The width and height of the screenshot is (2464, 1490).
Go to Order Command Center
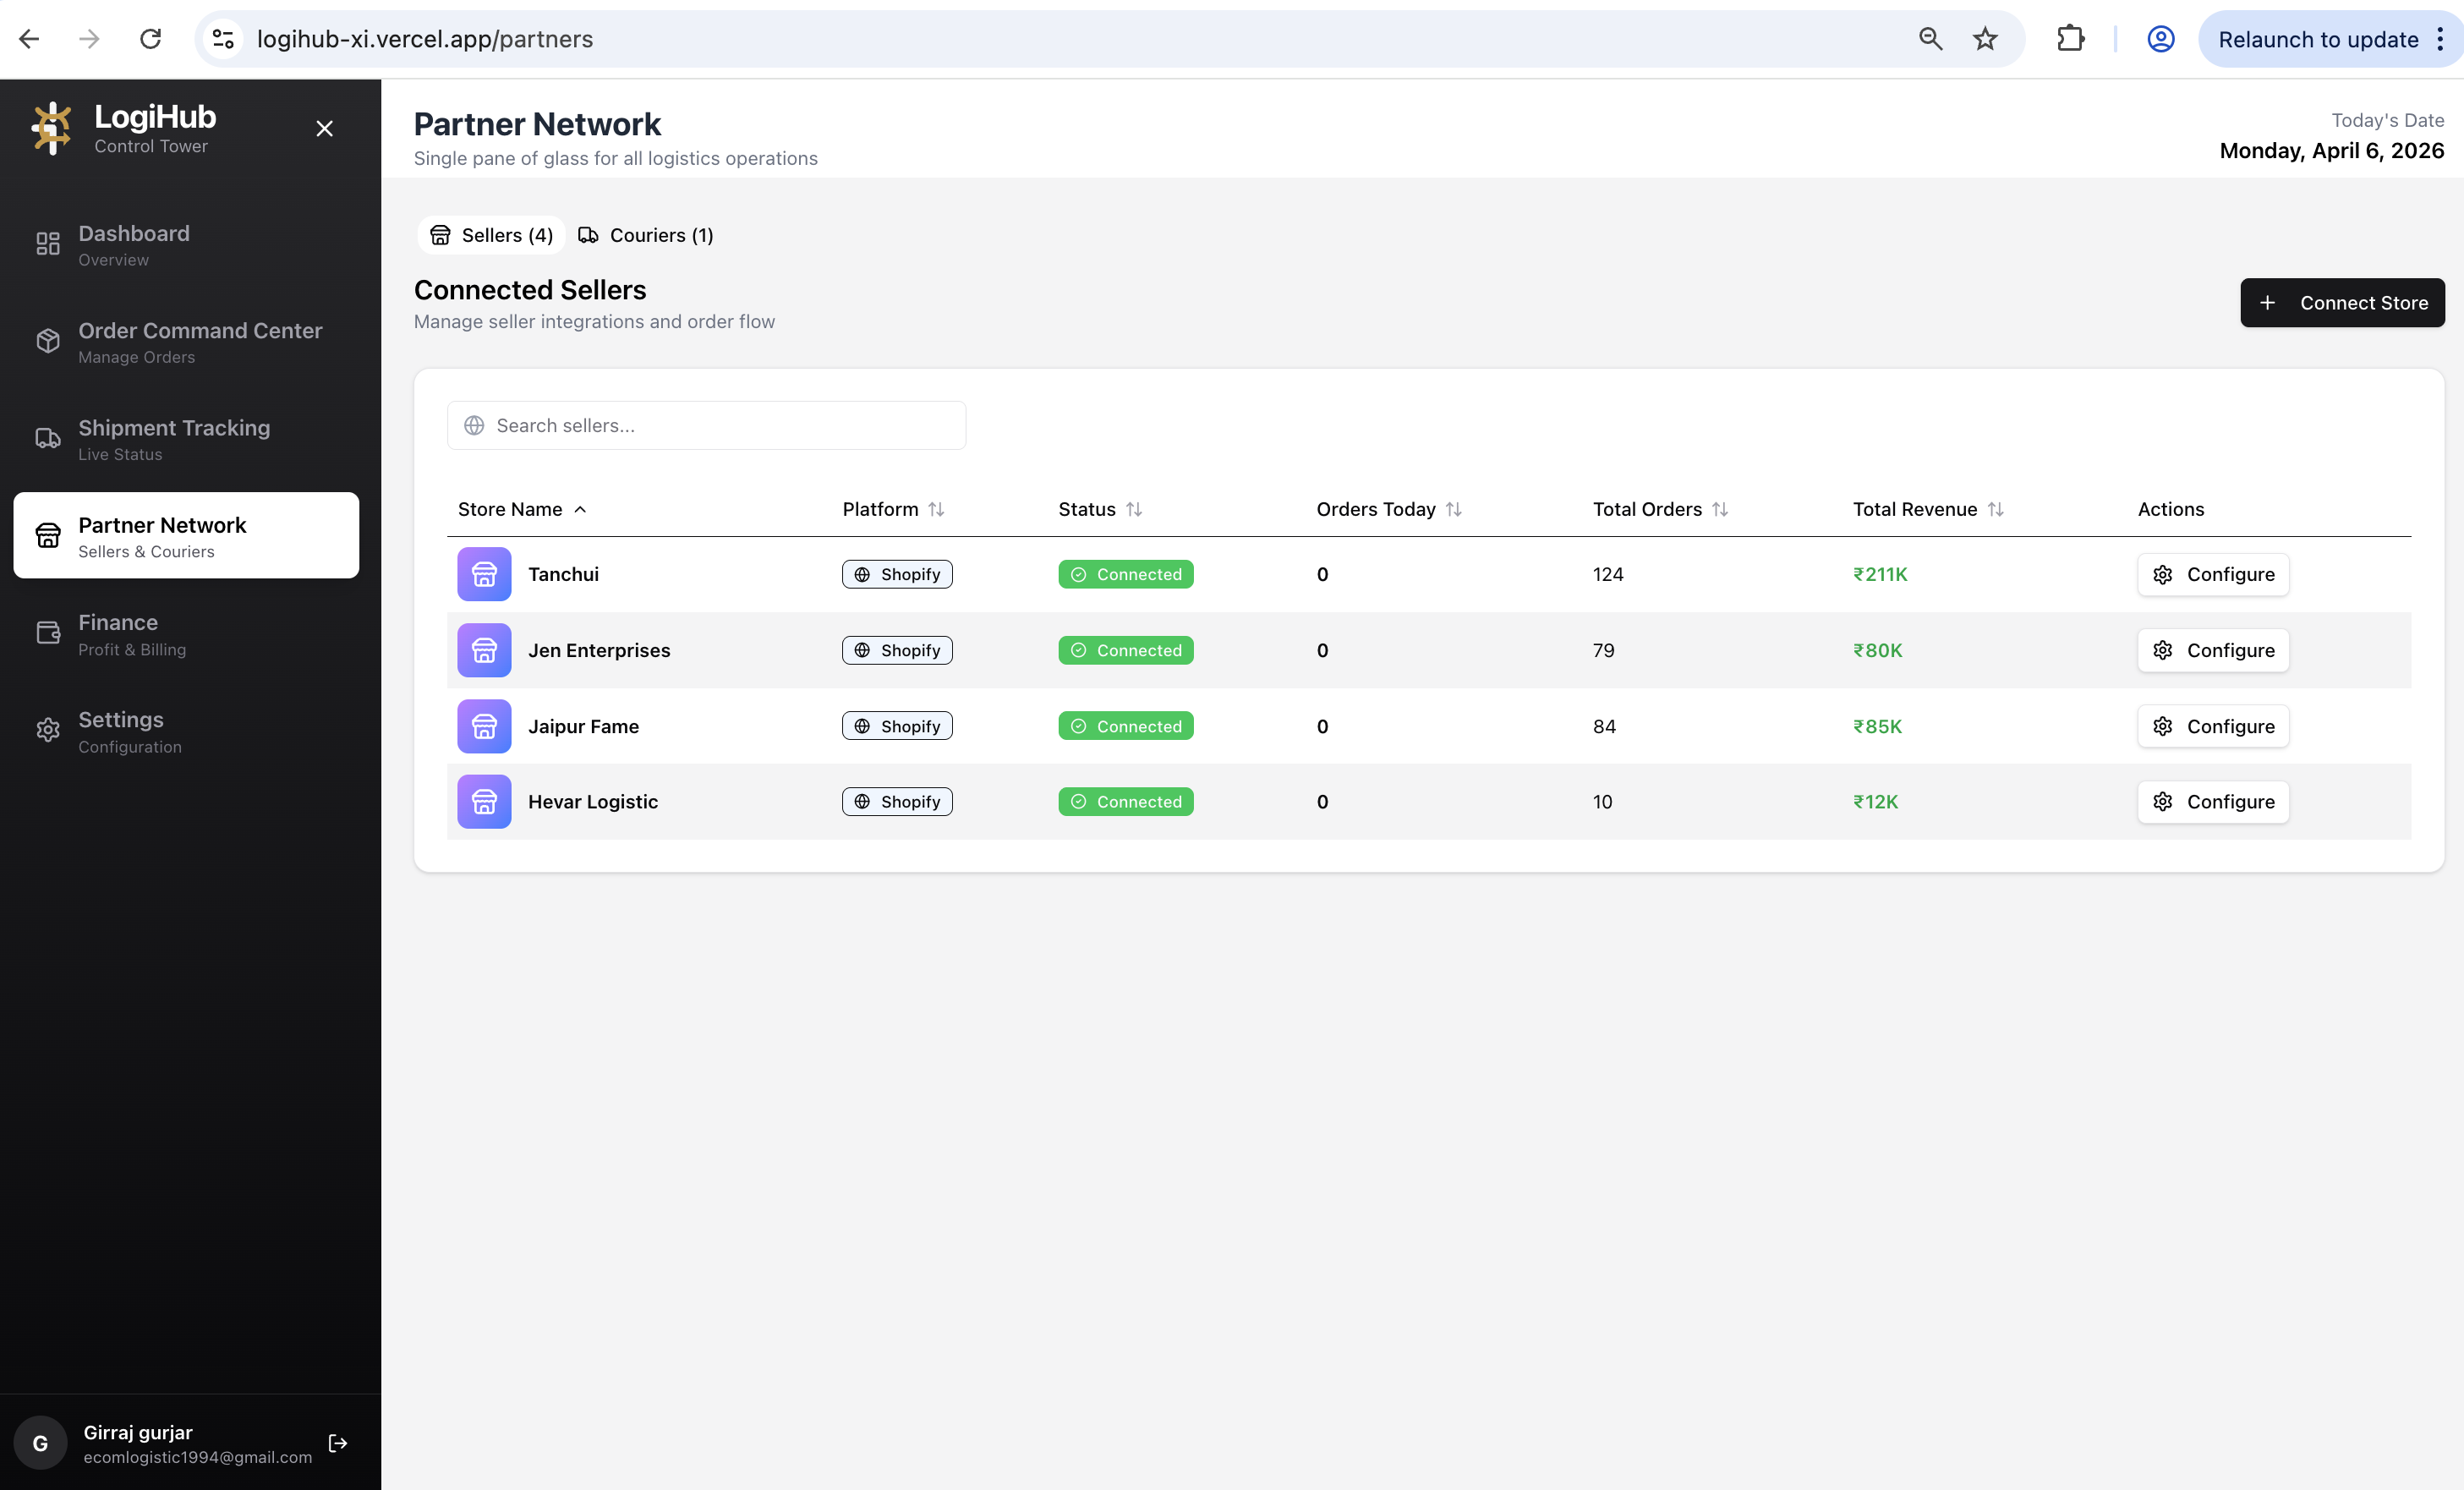tap(186, 341)
